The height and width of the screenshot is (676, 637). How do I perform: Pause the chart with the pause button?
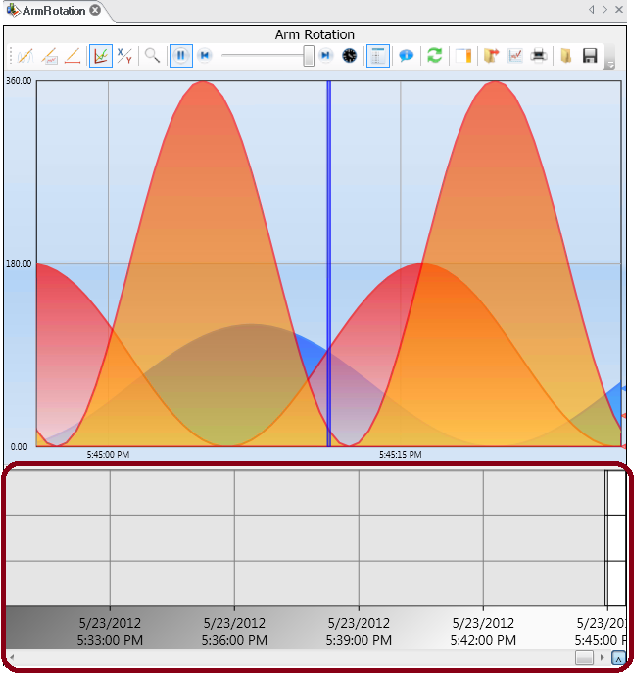181,56
